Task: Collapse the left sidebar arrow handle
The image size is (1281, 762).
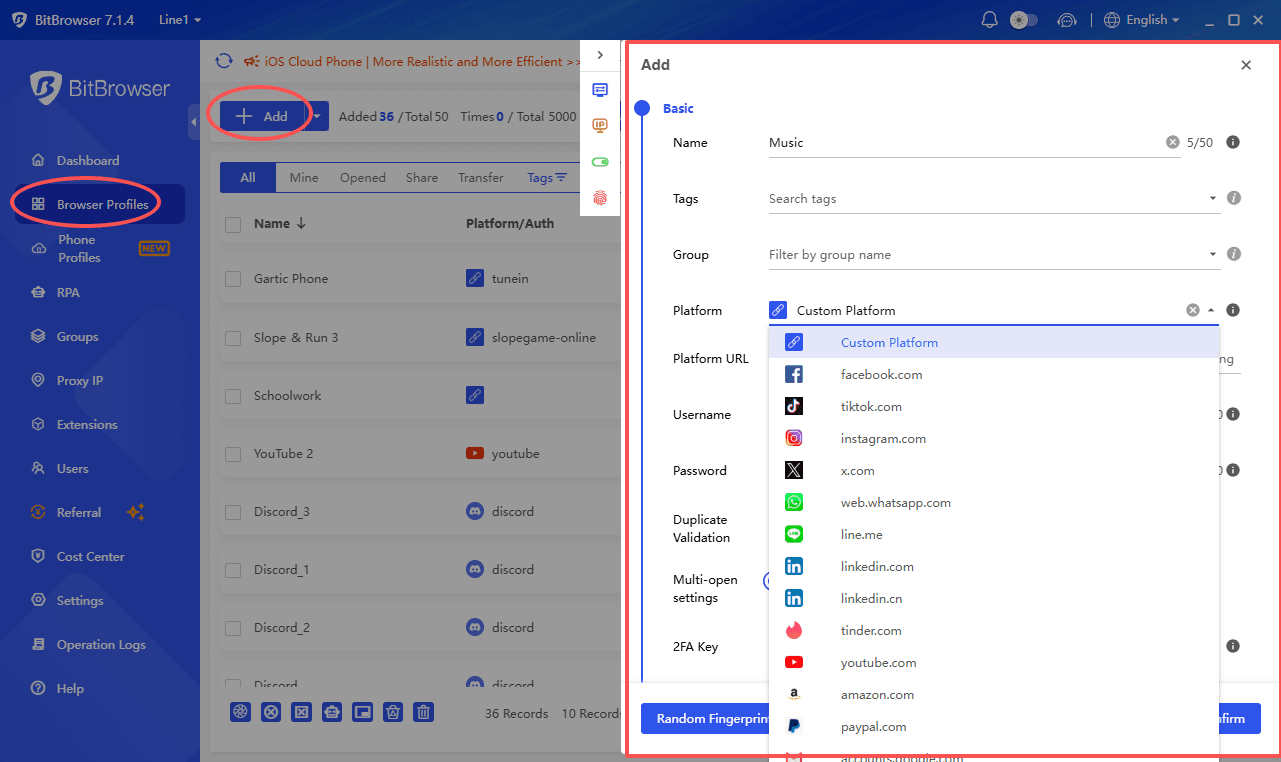Action: coord(193,121)
